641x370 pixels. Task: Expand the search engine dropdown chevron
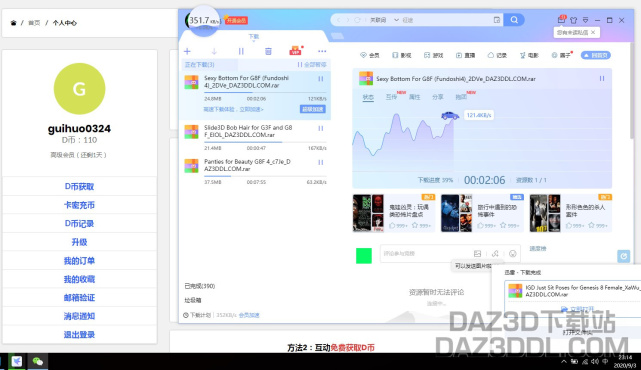[x=396, y=20]
